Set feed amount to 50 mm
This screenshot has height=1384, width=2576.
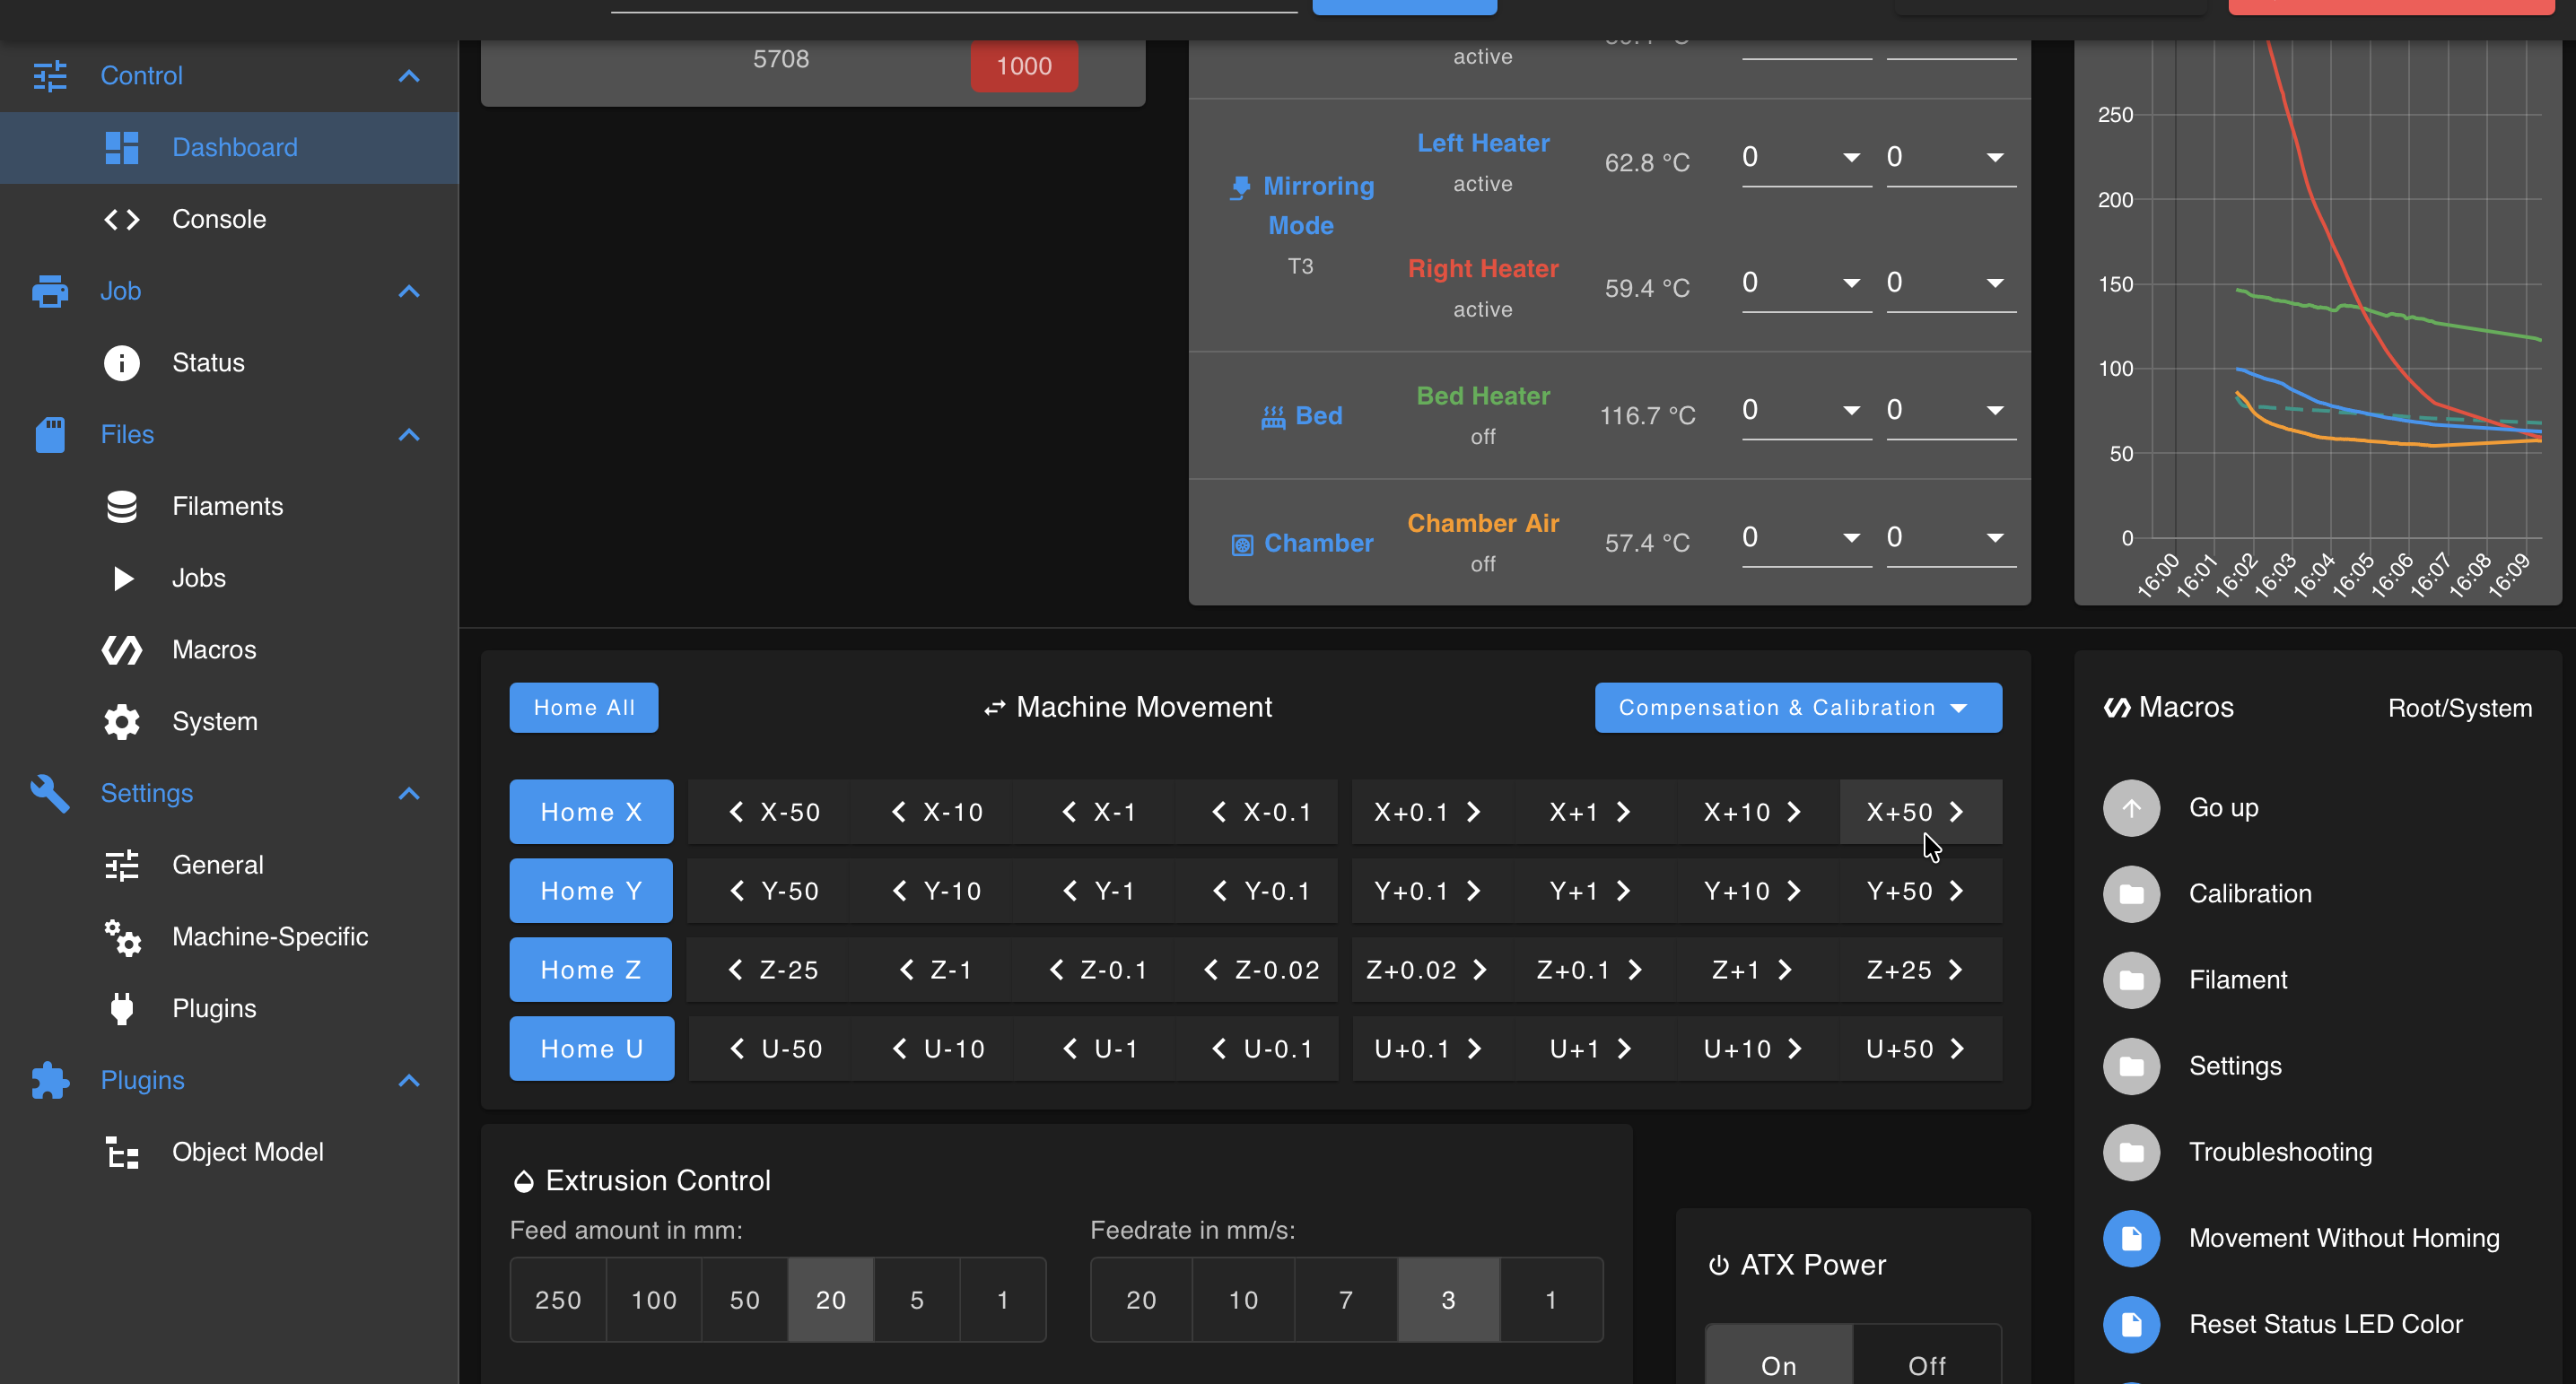(x=745, y=1299)
